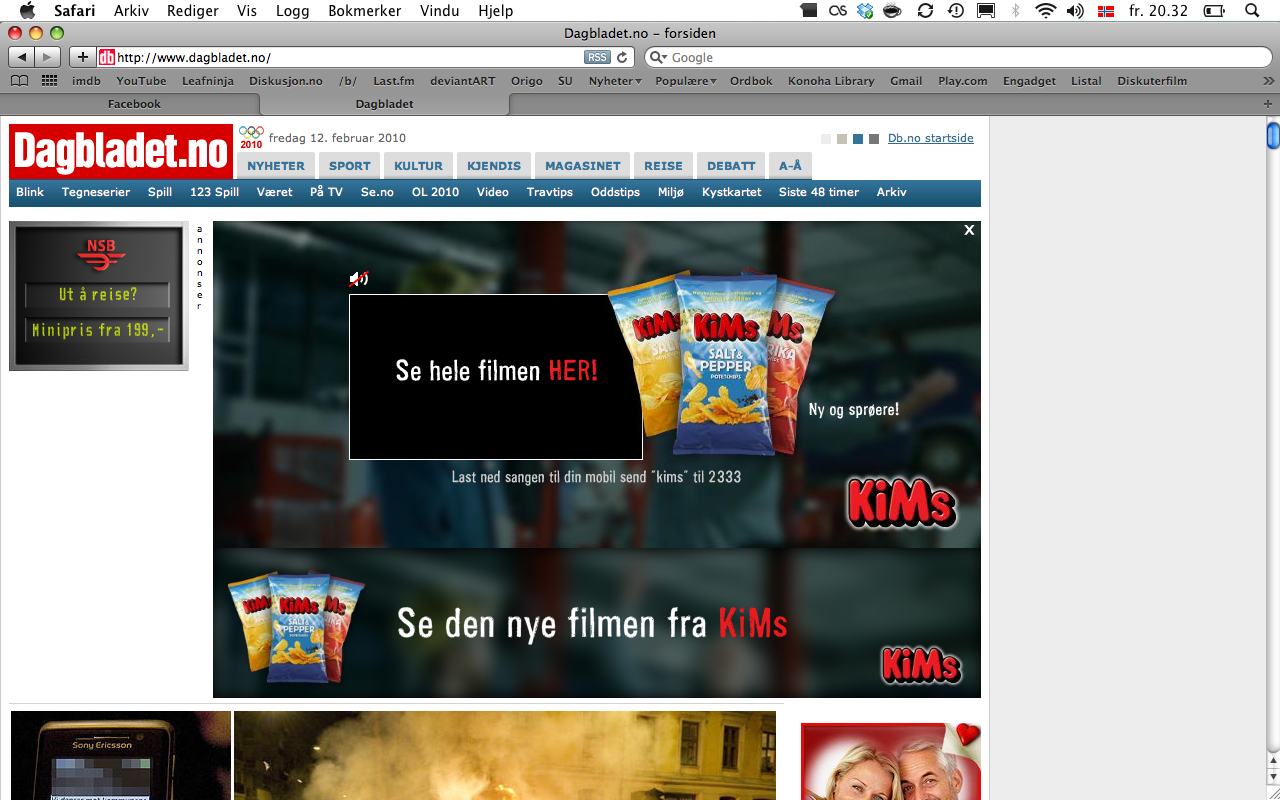The image size is (1280, 800).
Task: Open the A-Å index tab
Action: pos(790,166)
